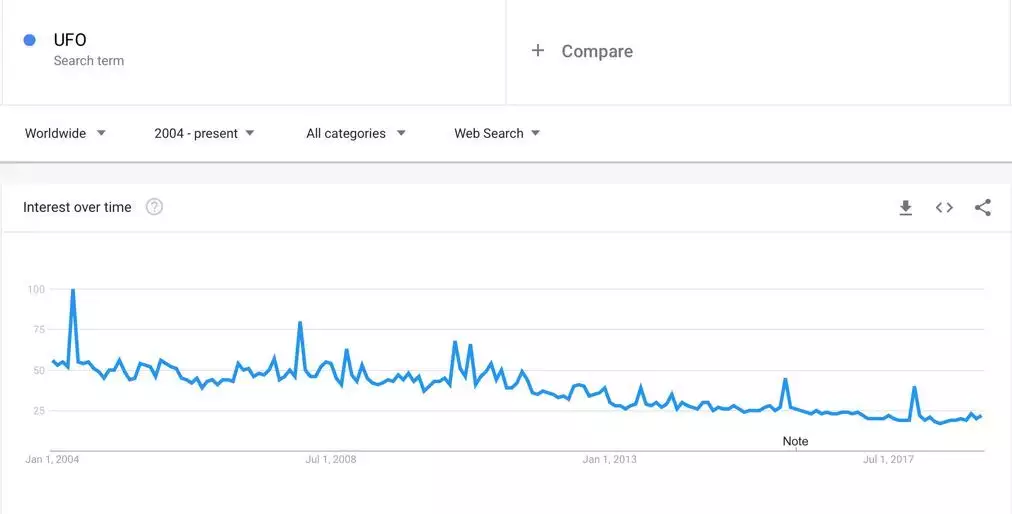Click the Jul 1, 2008 axis label
The image size is (1012, 514).
point(330,460)
